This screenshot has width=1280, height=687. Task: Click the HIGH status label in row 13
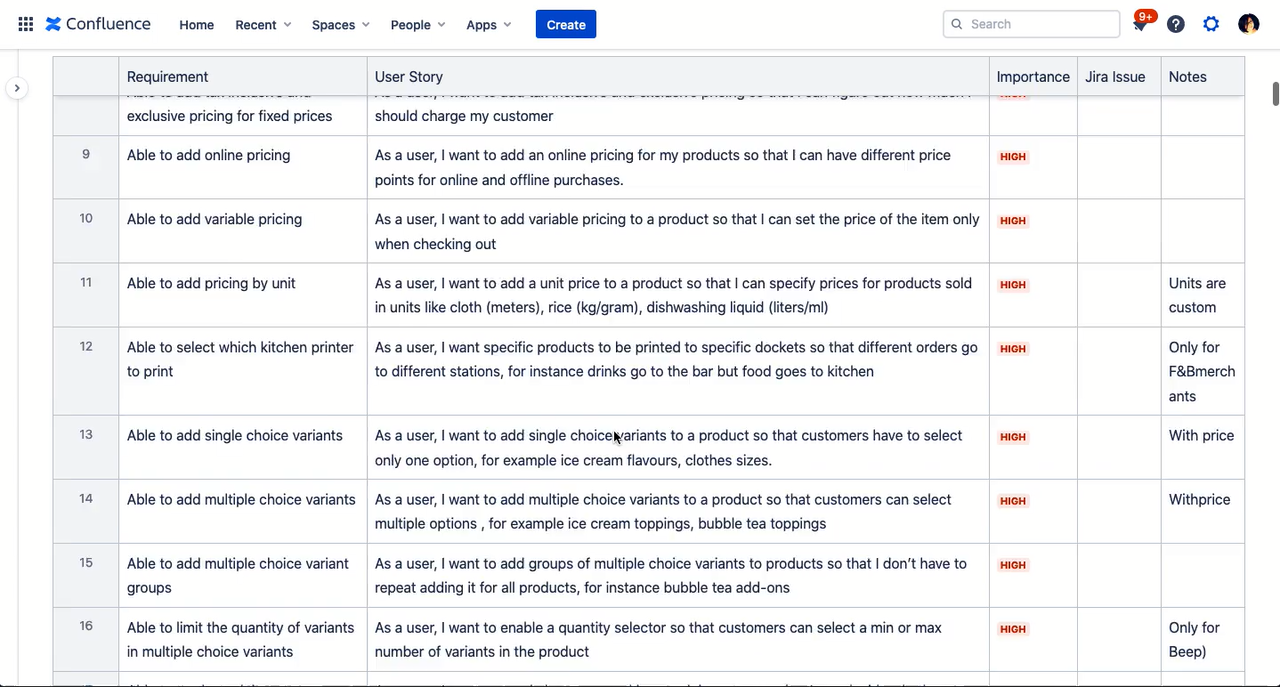coord(1013,437)
